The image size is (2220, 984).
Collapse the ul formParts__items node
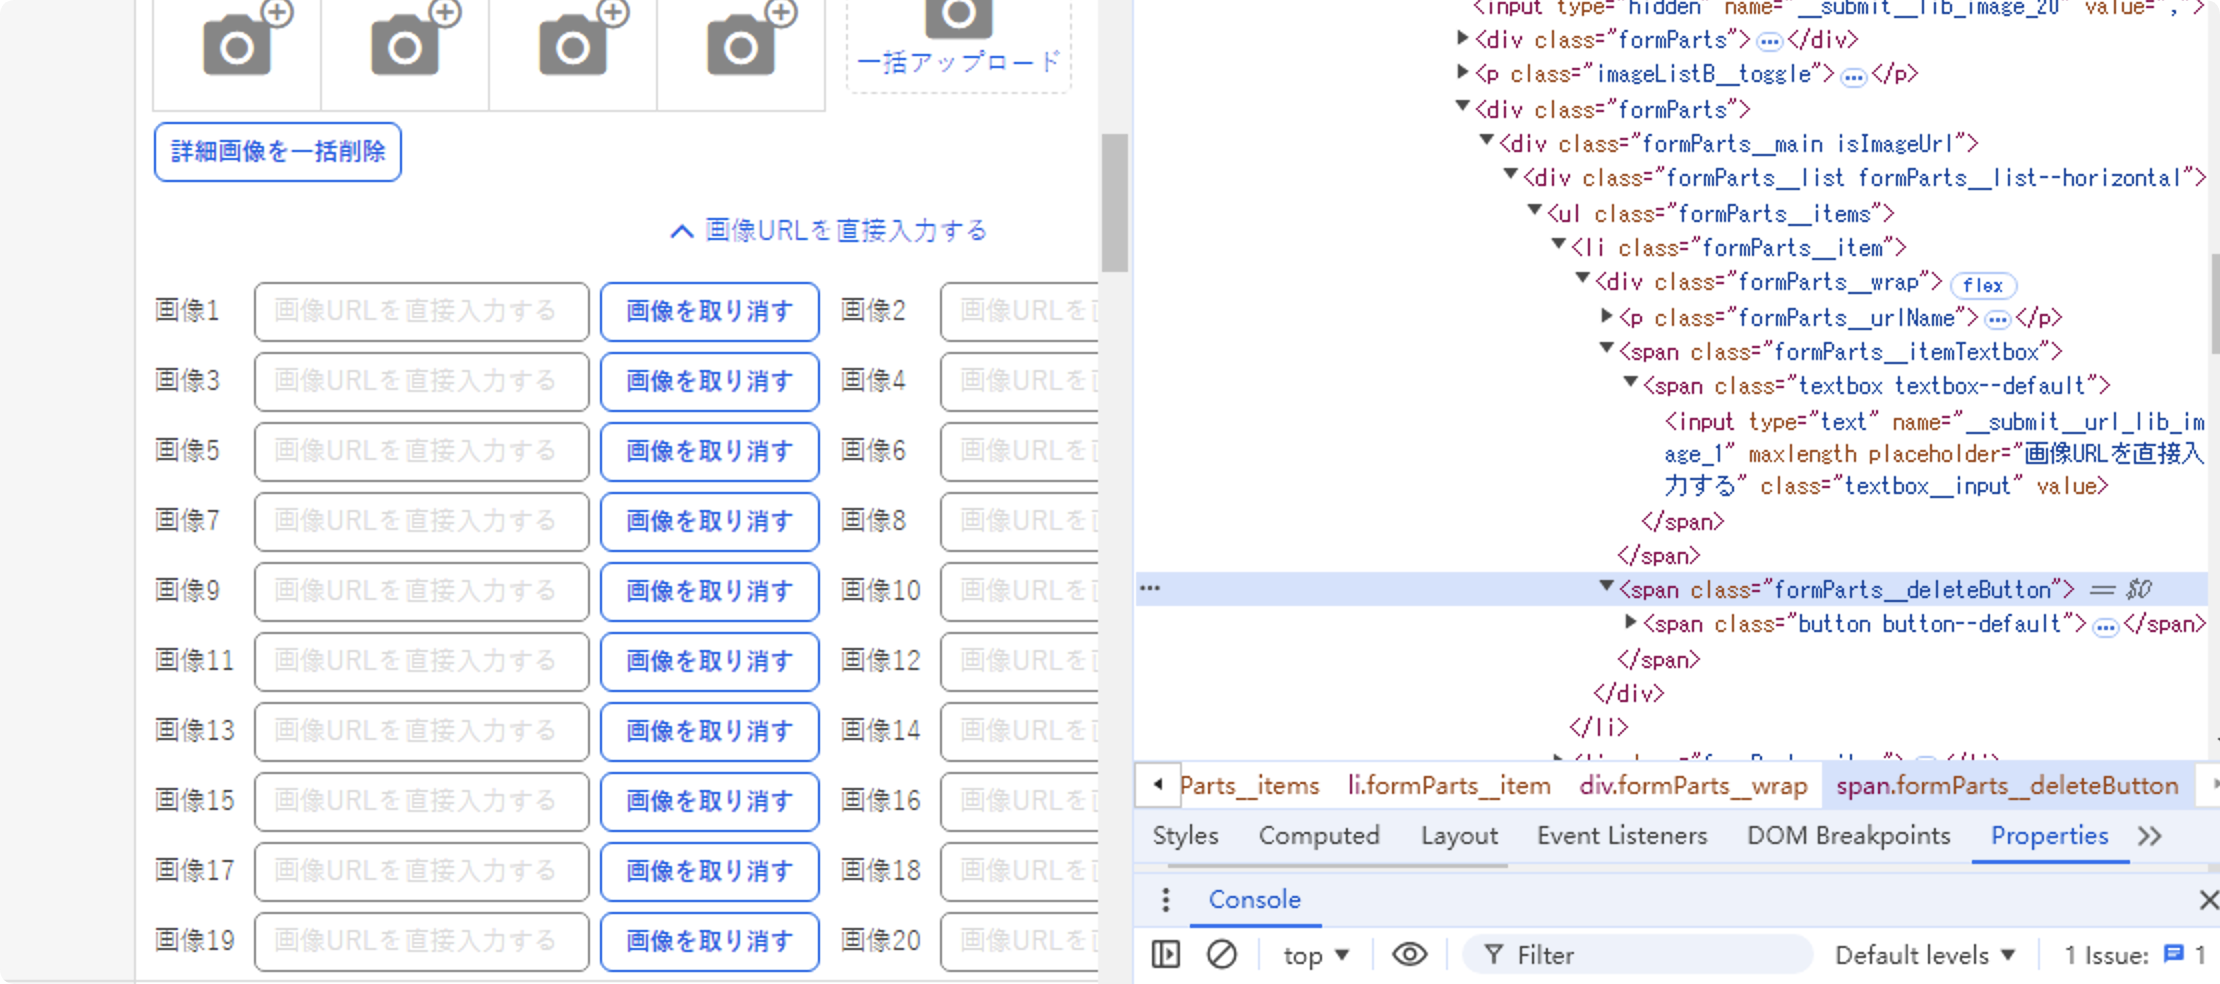coord(1534,211)
